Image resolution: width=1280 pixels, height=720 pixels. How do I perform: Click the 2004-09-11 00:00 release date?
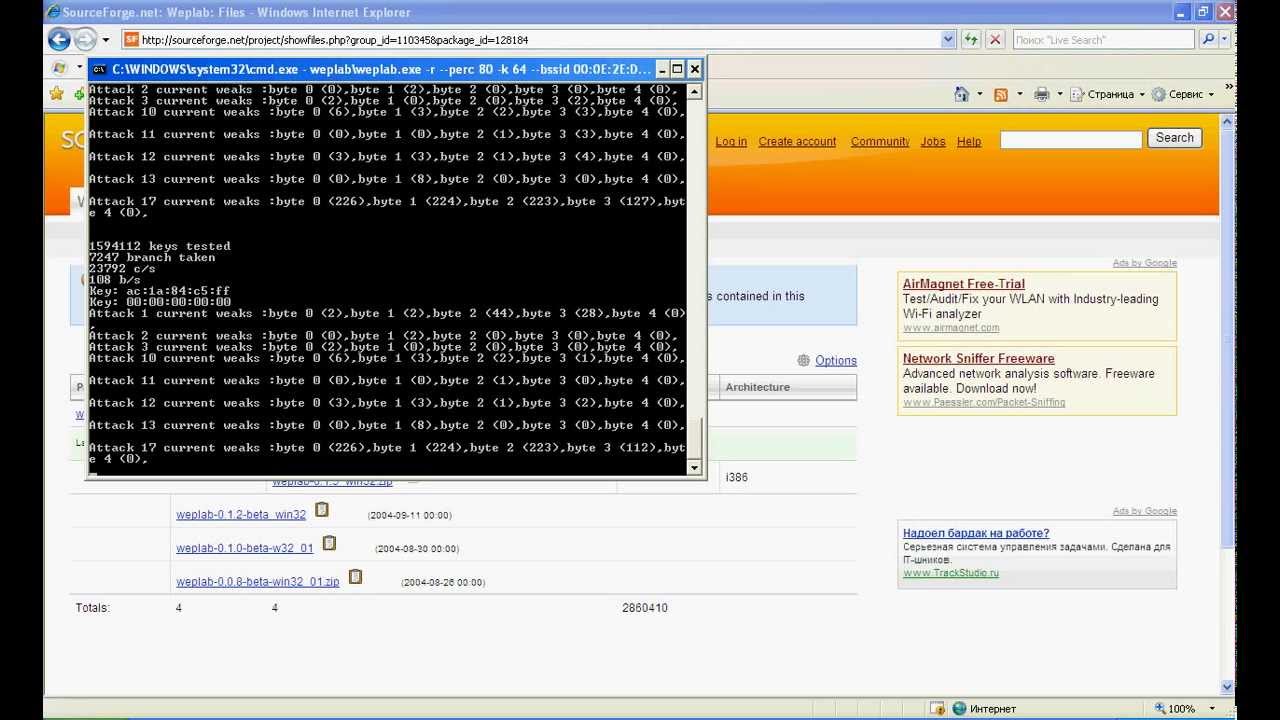(x=410, y=516)
